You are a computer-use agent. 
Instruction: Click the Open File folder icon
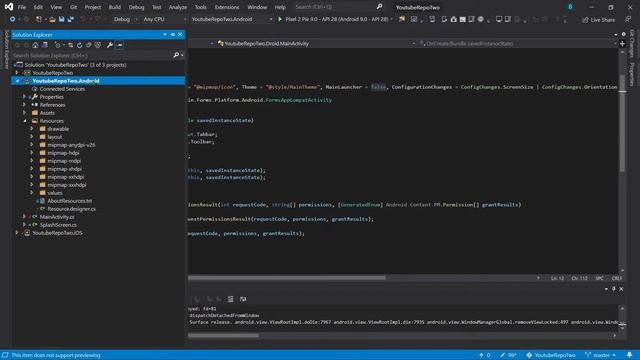[52, 19]
